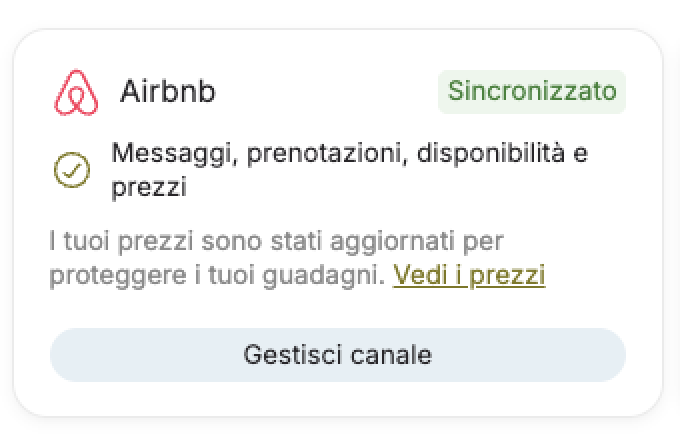Viewport: 680px width, 434px height.
Task: Open the Vedi i prezzi link
Action: 469,275
